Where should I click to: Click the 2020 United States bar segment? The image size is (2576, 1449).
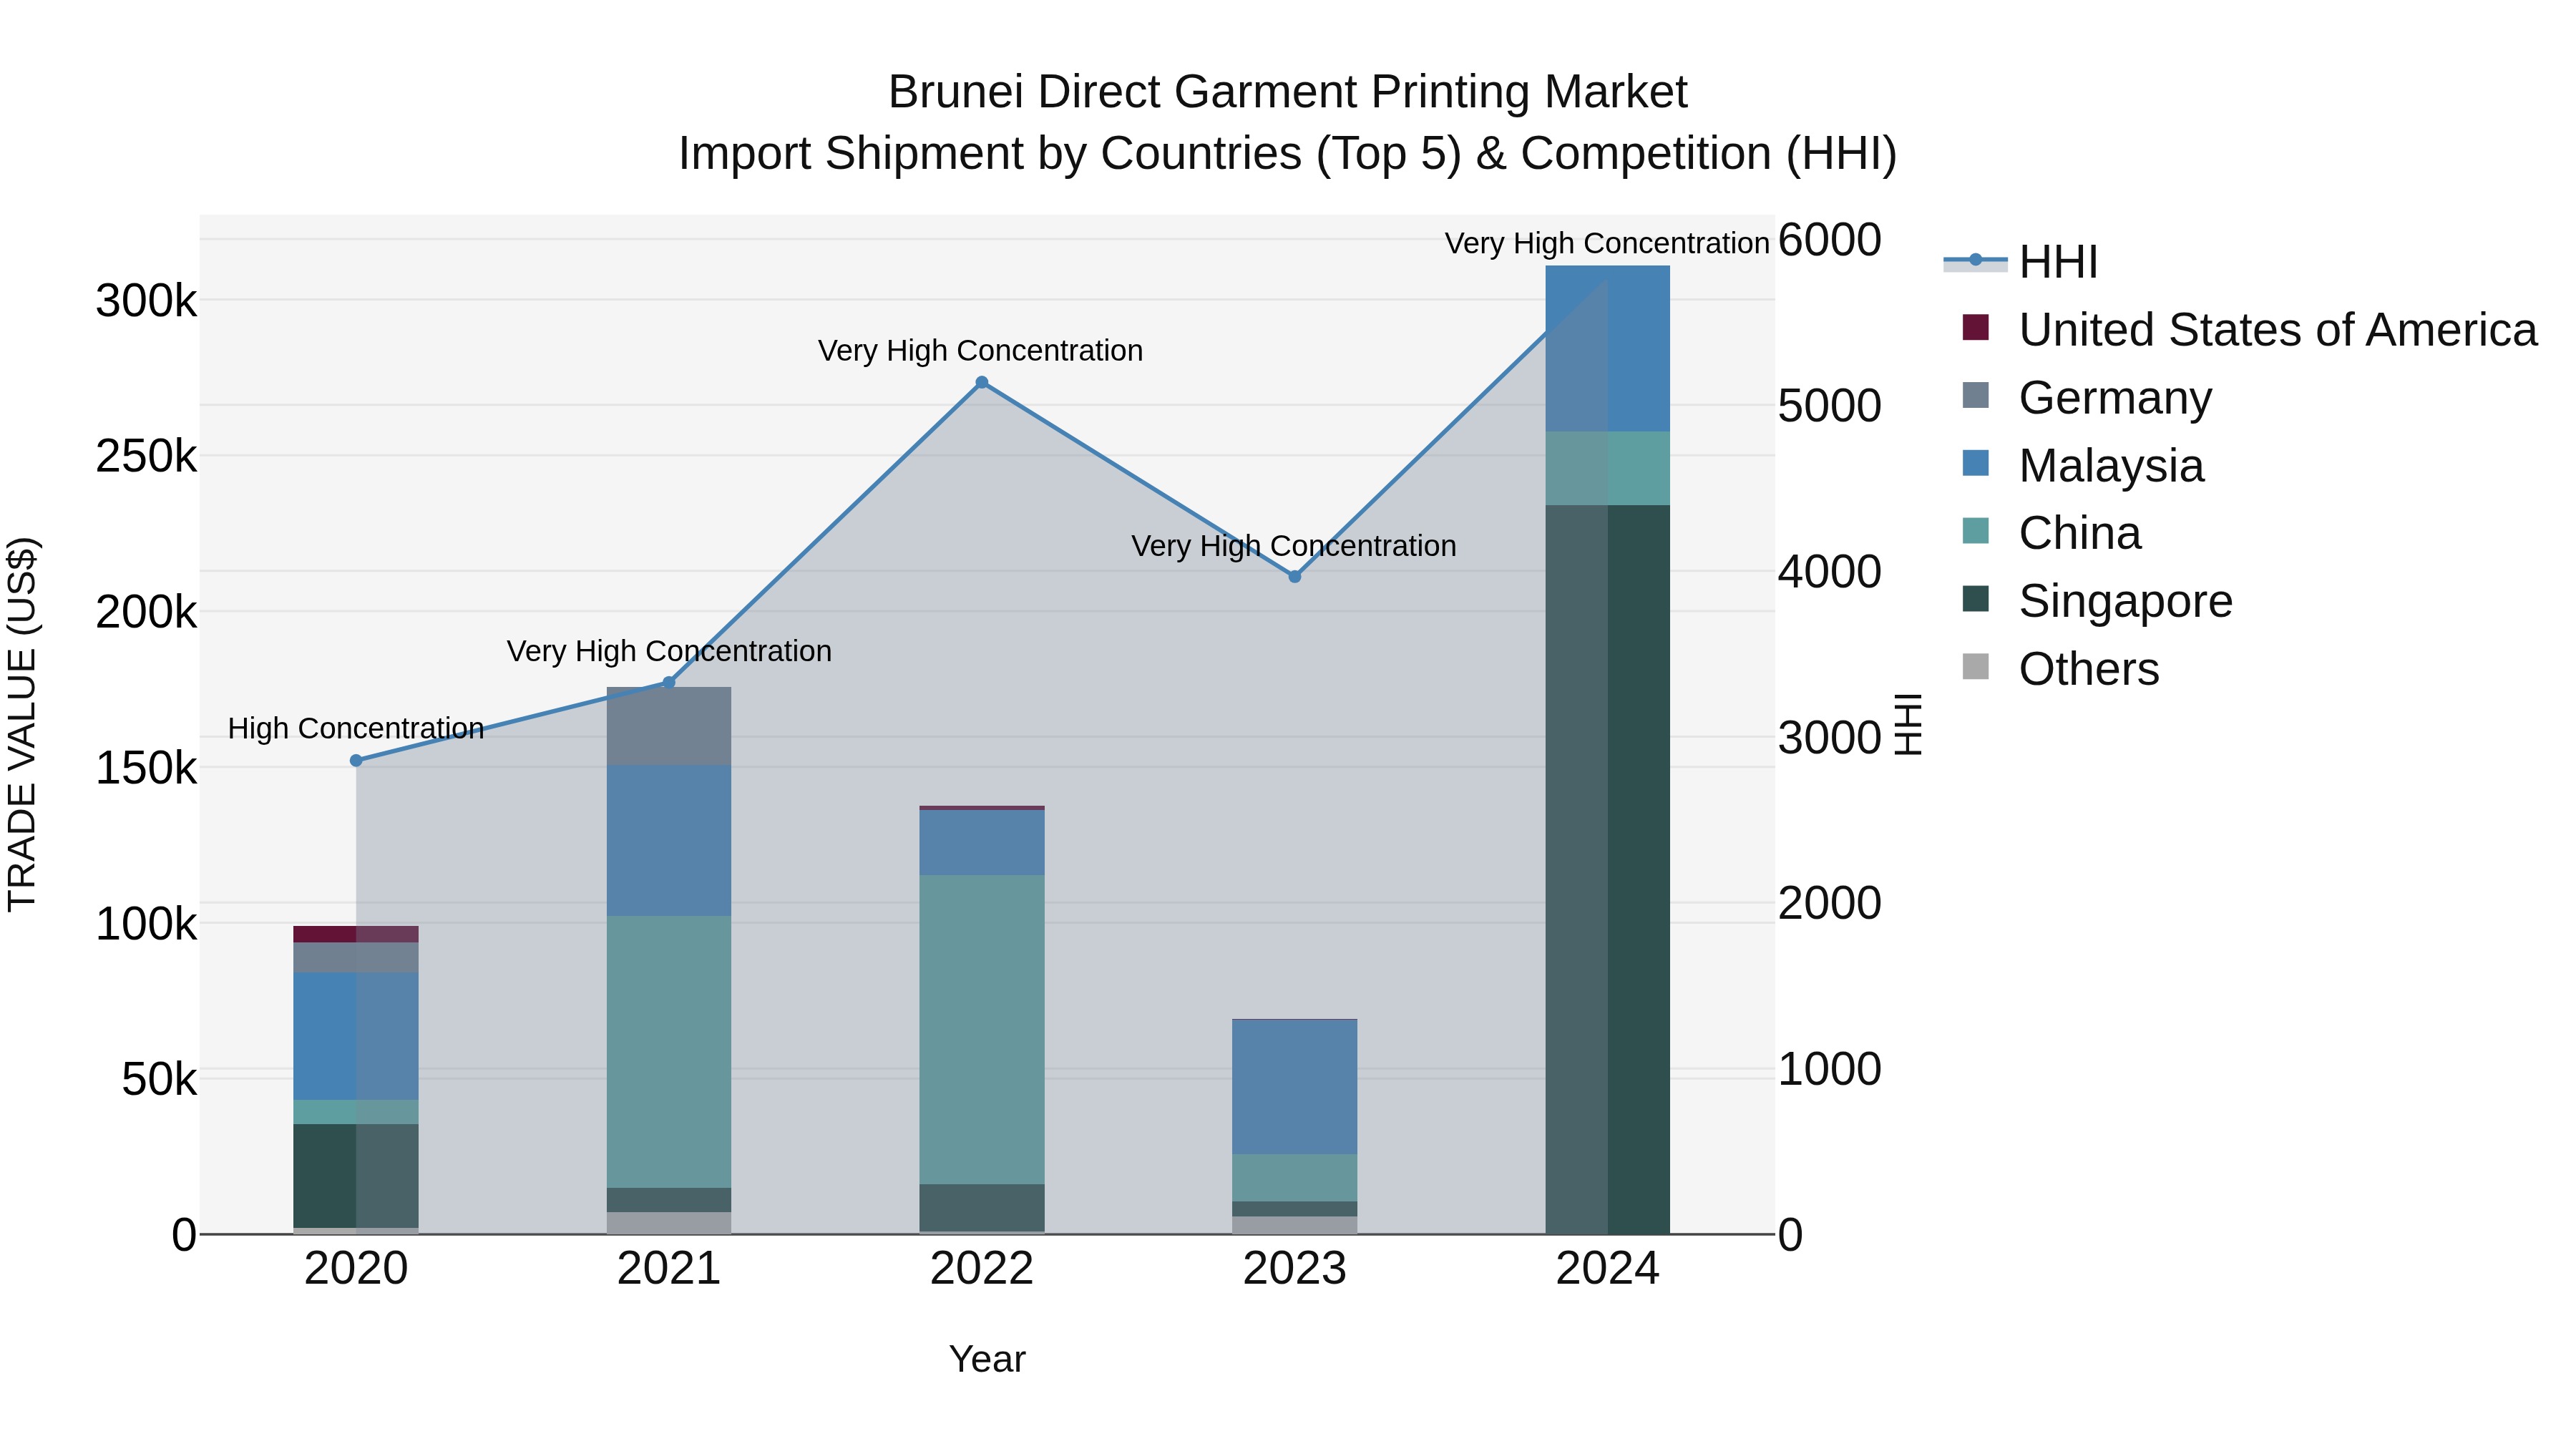click(x=356, y=934)
